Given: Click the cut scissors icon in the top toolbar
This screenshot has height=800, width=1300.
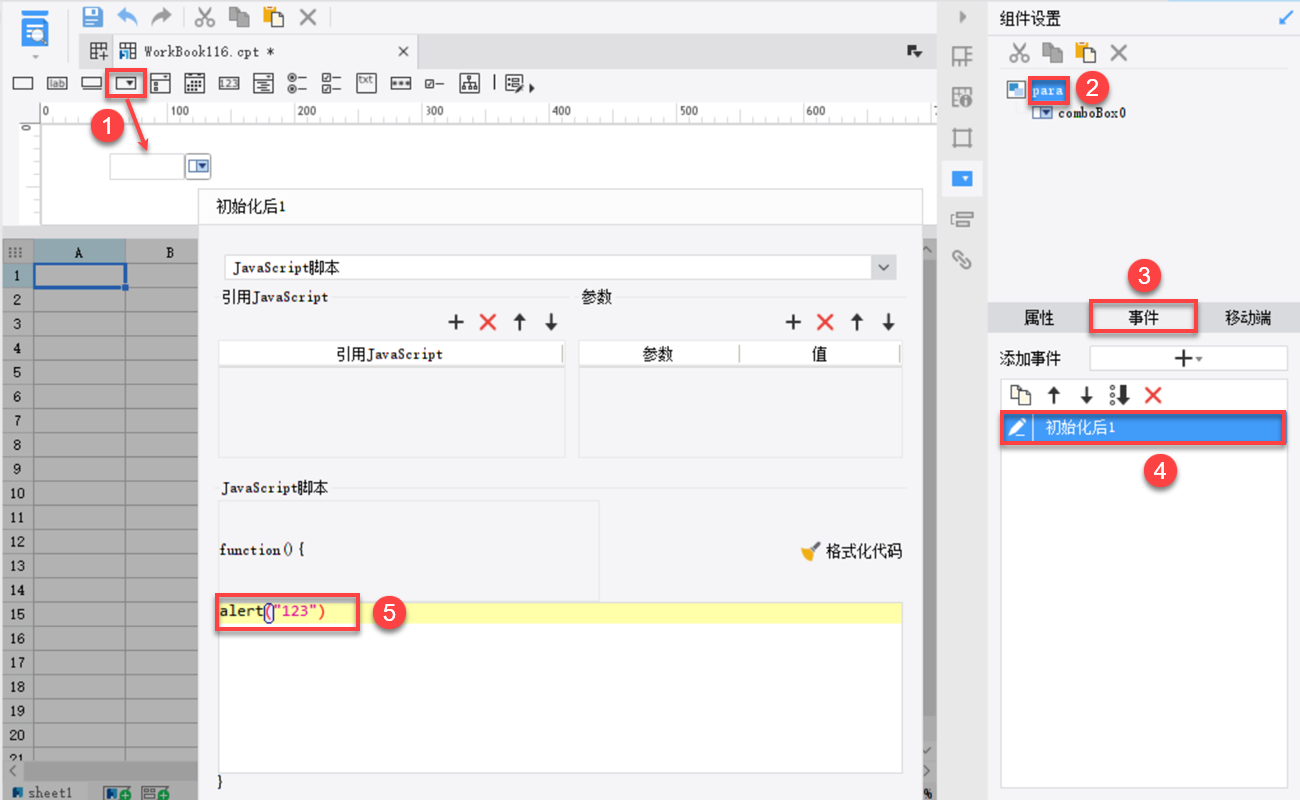Looking at the screenshot, I should pos(205,17).
